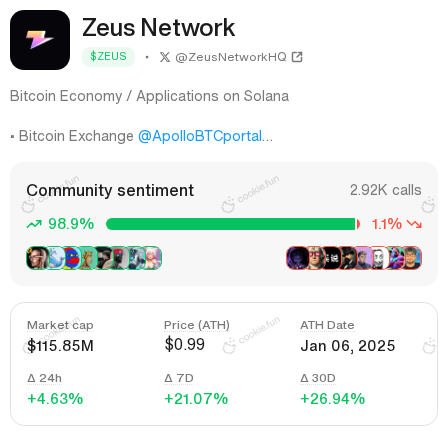This screenshot has width=448, height=436.
Task: Click the Market cap label
Action: 60,325
